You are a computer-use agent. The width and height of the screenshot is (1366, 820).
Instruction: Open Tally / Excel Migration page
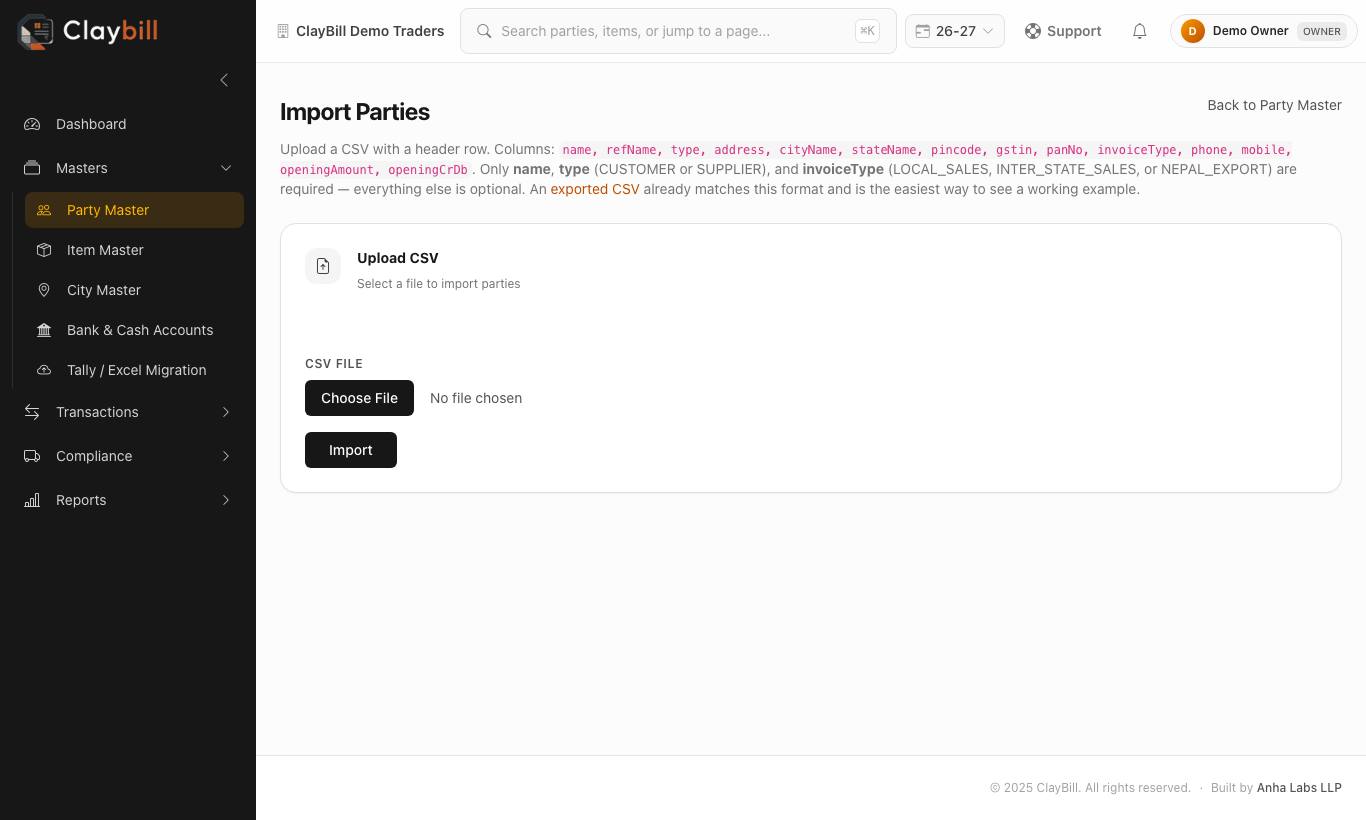click(x=134, y=370)
